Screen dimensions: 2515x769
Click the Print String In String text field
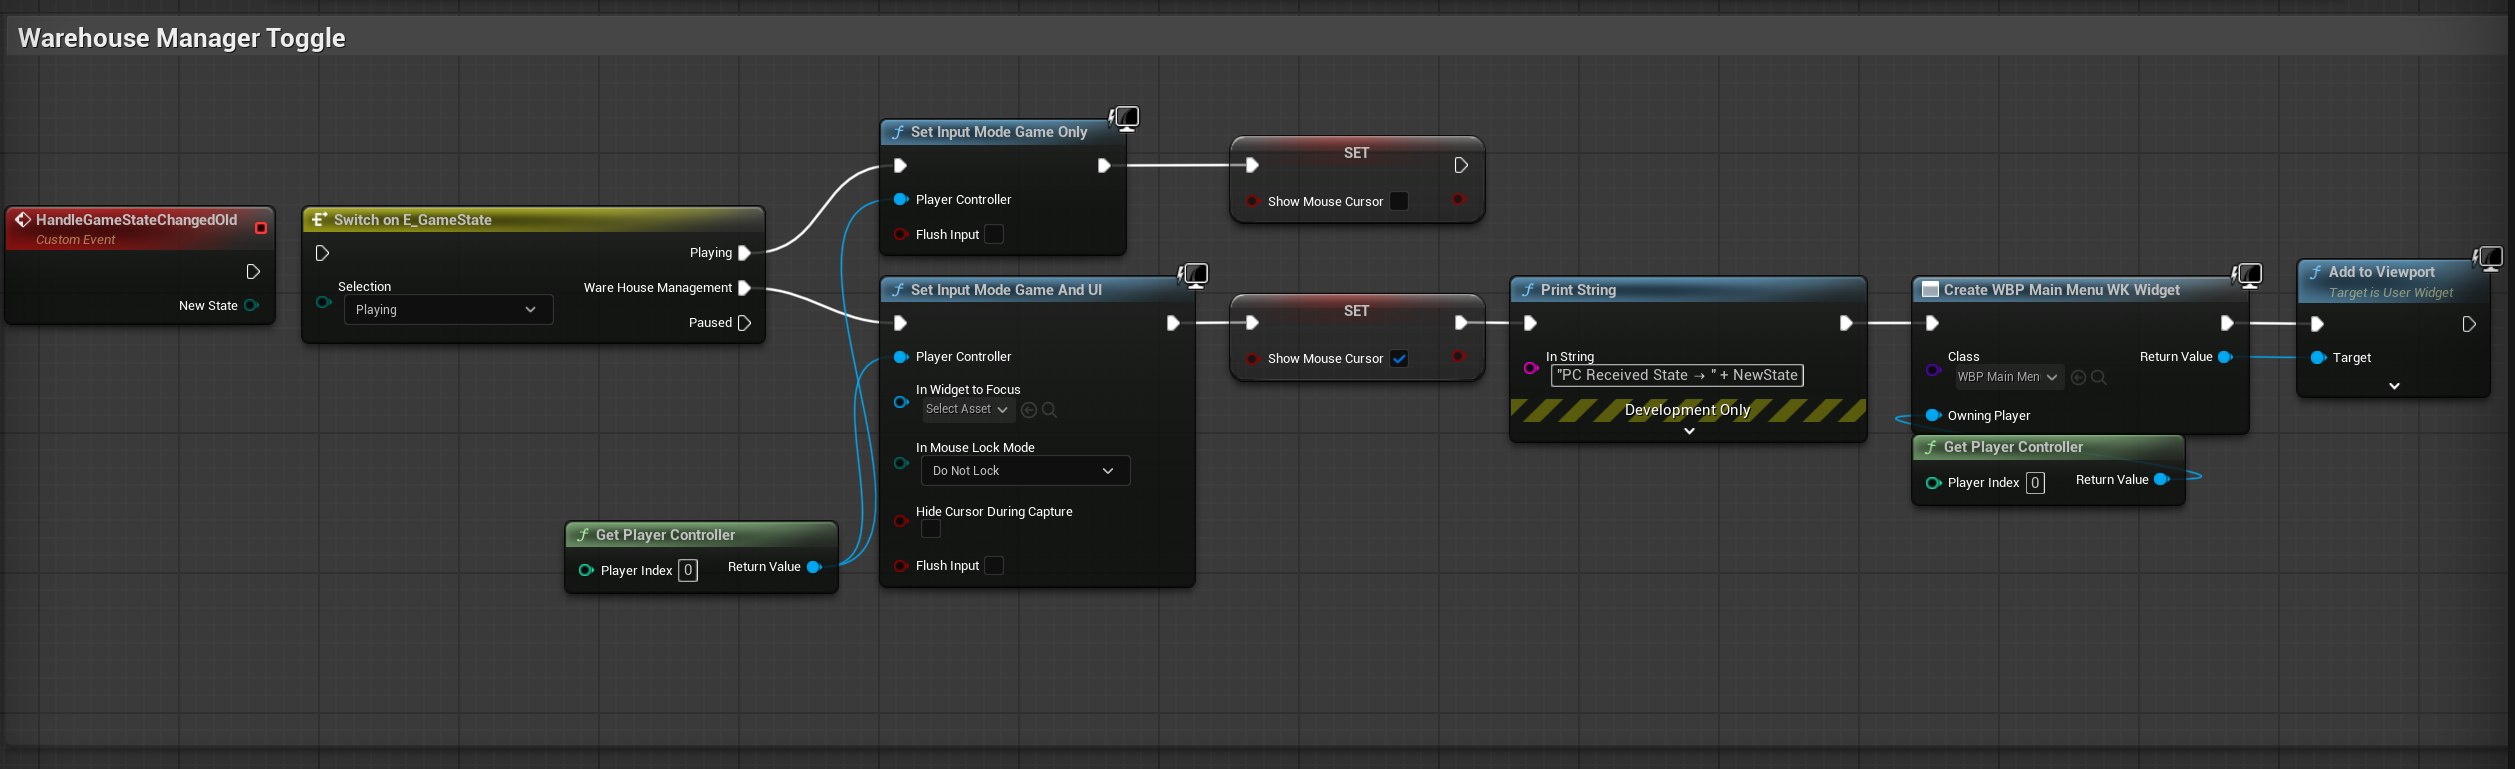click(x=1676, y=376)
